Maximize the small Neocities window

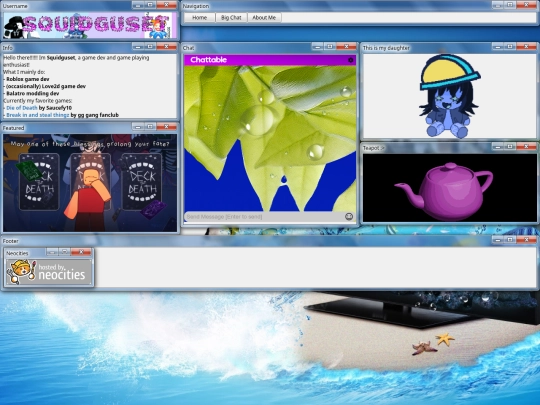65,252
